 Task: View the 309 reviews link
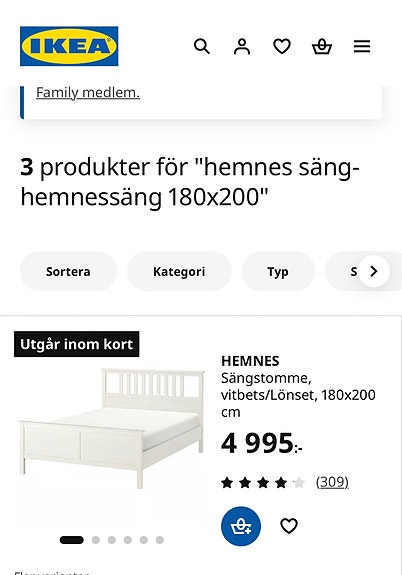332,482
